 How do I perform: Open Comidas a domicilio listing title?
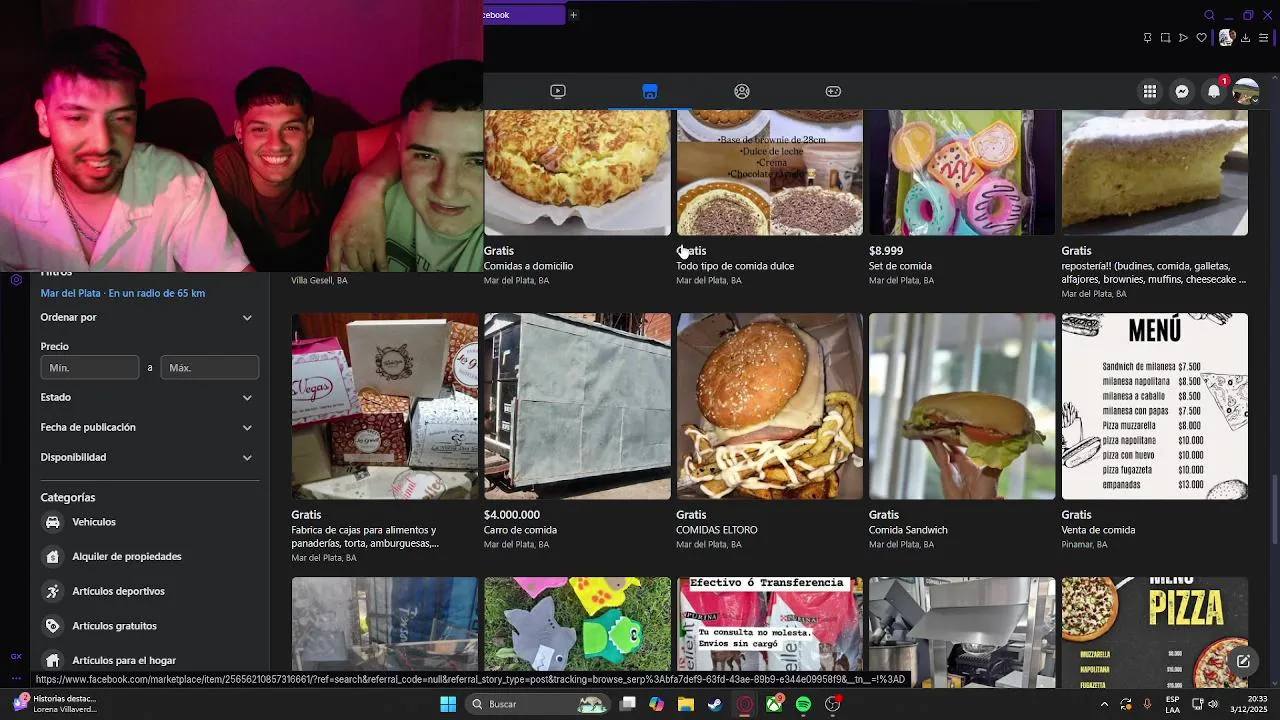(x=528, y=266)
